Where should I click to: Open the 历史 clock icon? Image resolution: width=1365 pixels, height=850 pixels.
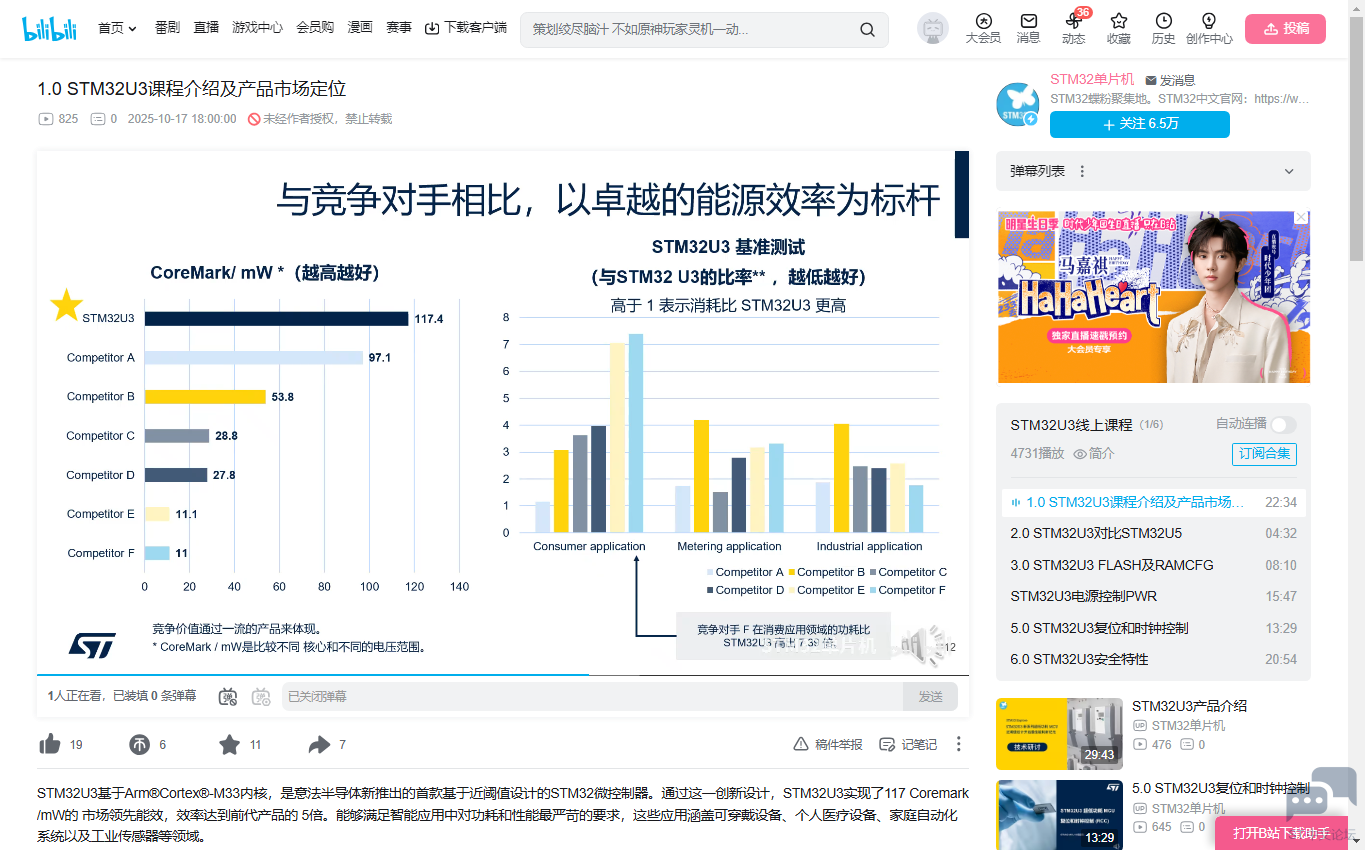click(1163, 28)
